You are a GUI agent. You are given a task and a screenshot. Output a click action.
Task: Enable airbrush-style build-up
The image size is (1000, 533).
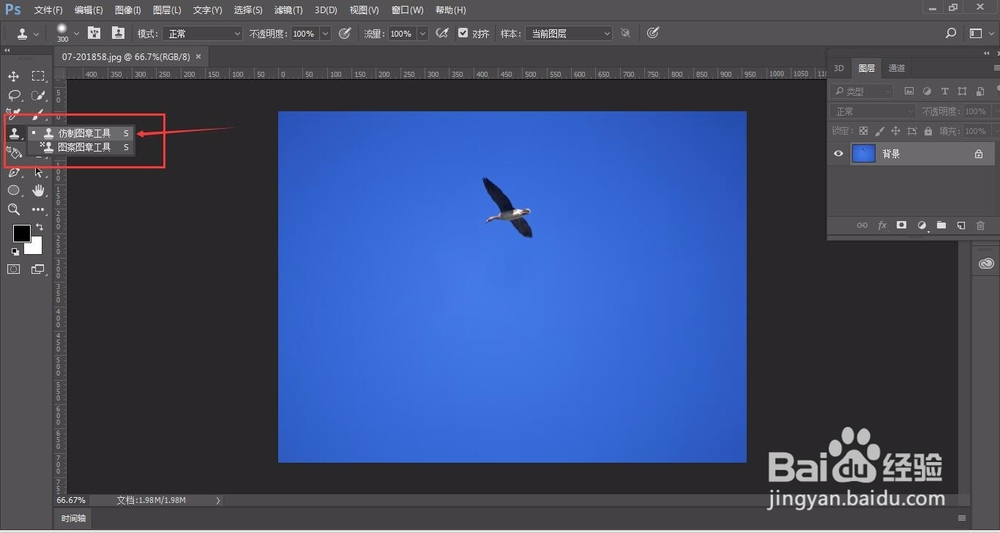[x=441, y=33]
